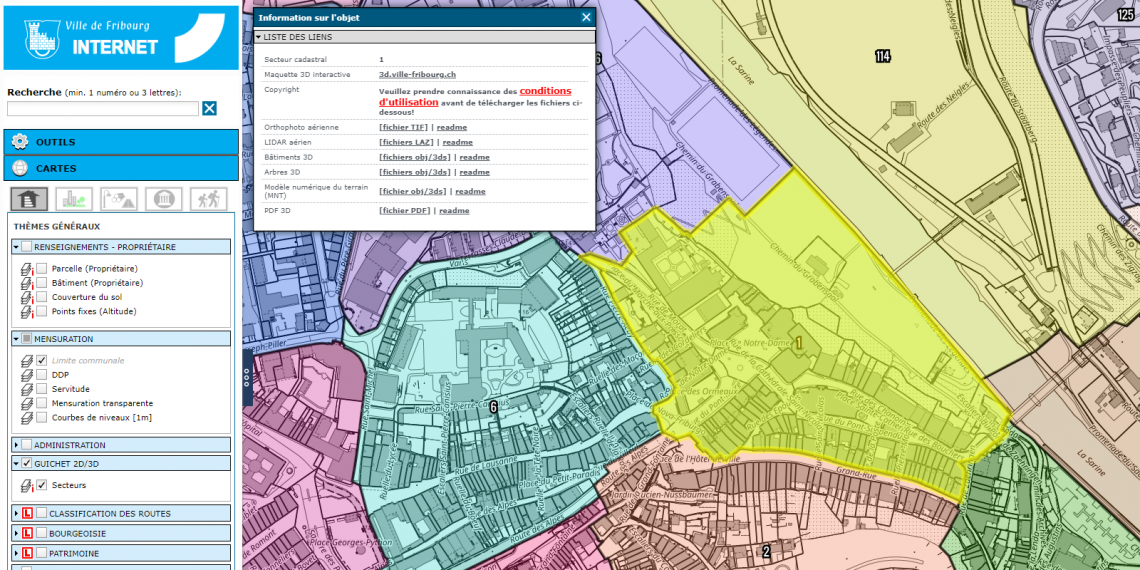The image size is (1140, 570).
Task: Uncheck the Secteurs layer checkbox
Action: [42, 485]
